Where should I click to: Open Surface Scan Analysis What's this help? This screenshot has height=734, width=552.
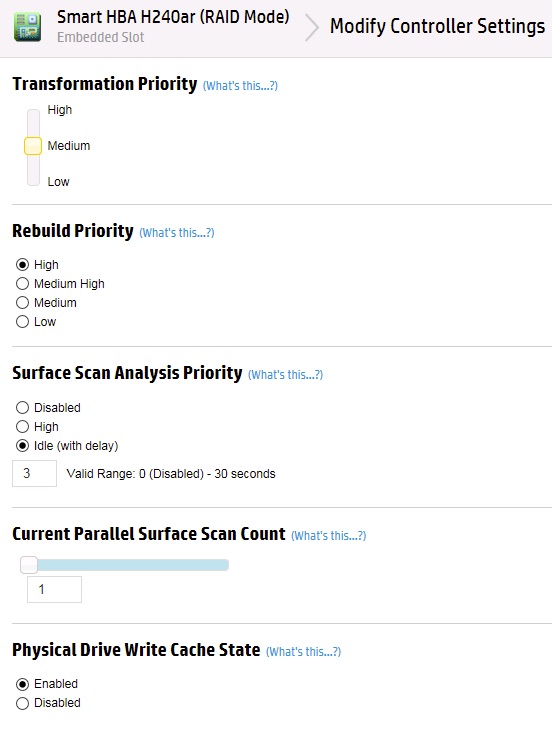tap(285, 374)
